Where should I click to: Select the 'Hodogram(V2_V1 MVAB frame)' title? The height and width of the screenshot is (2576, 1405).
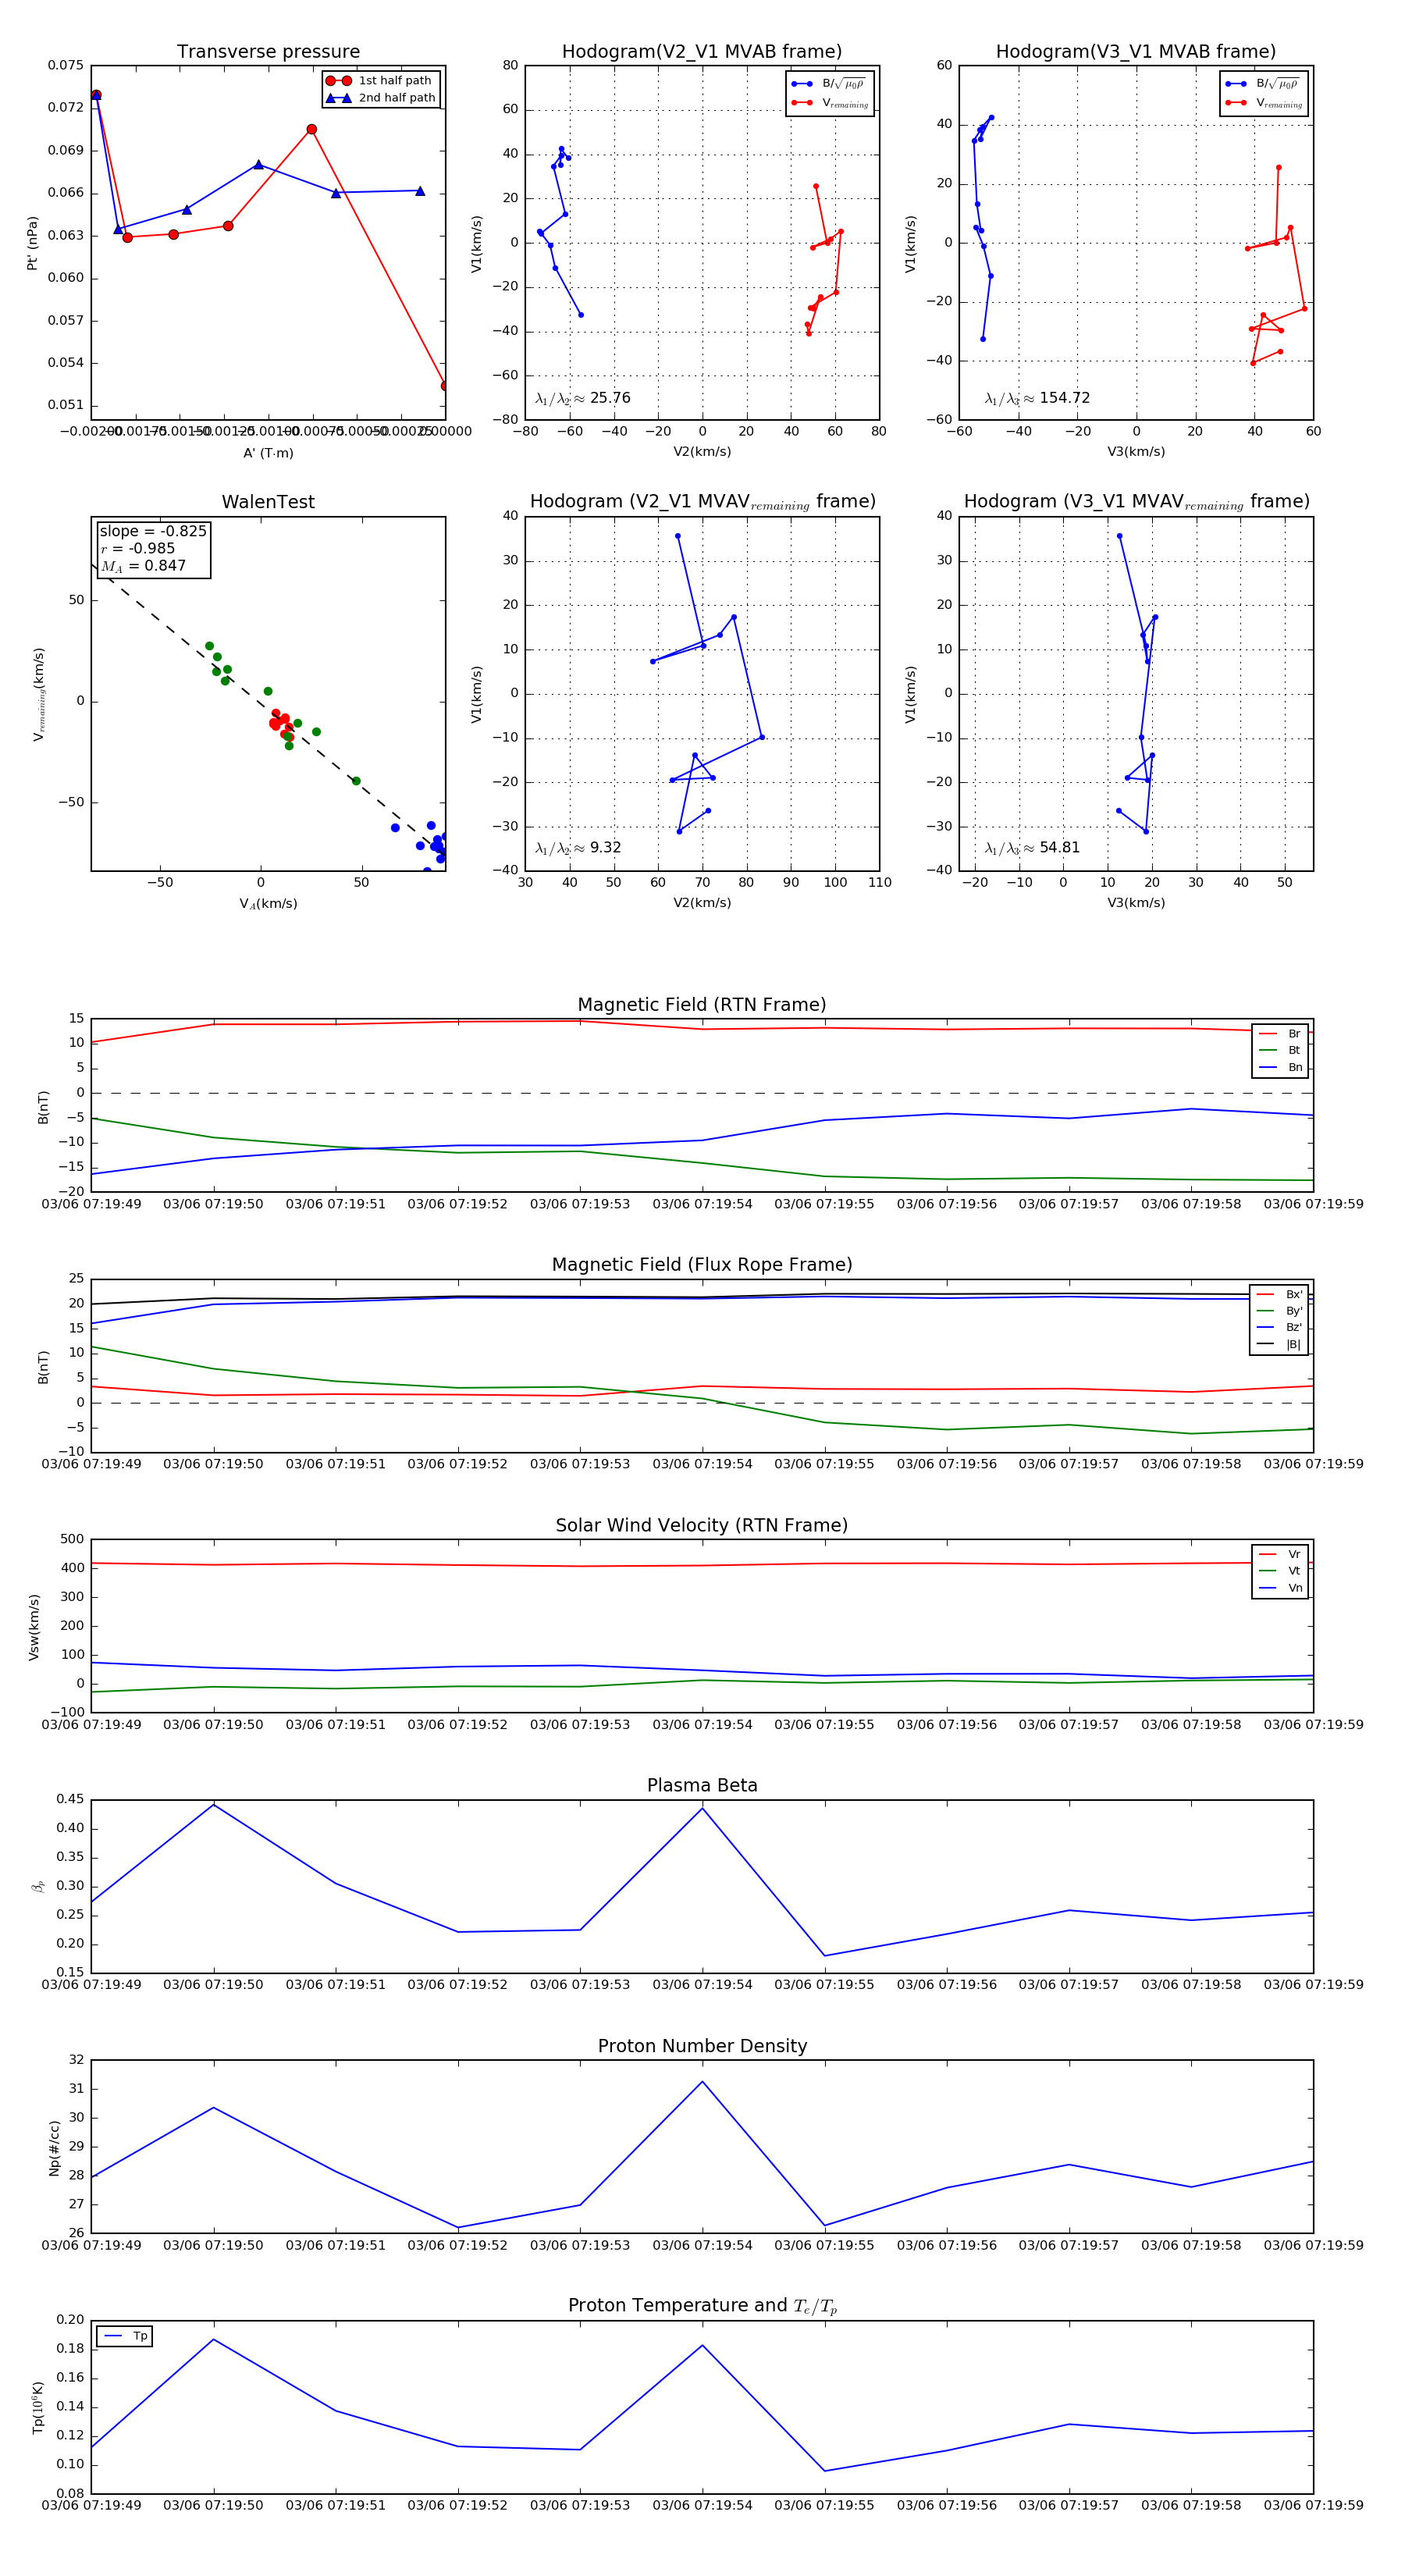pyautogui.click(x=702, y=52)
